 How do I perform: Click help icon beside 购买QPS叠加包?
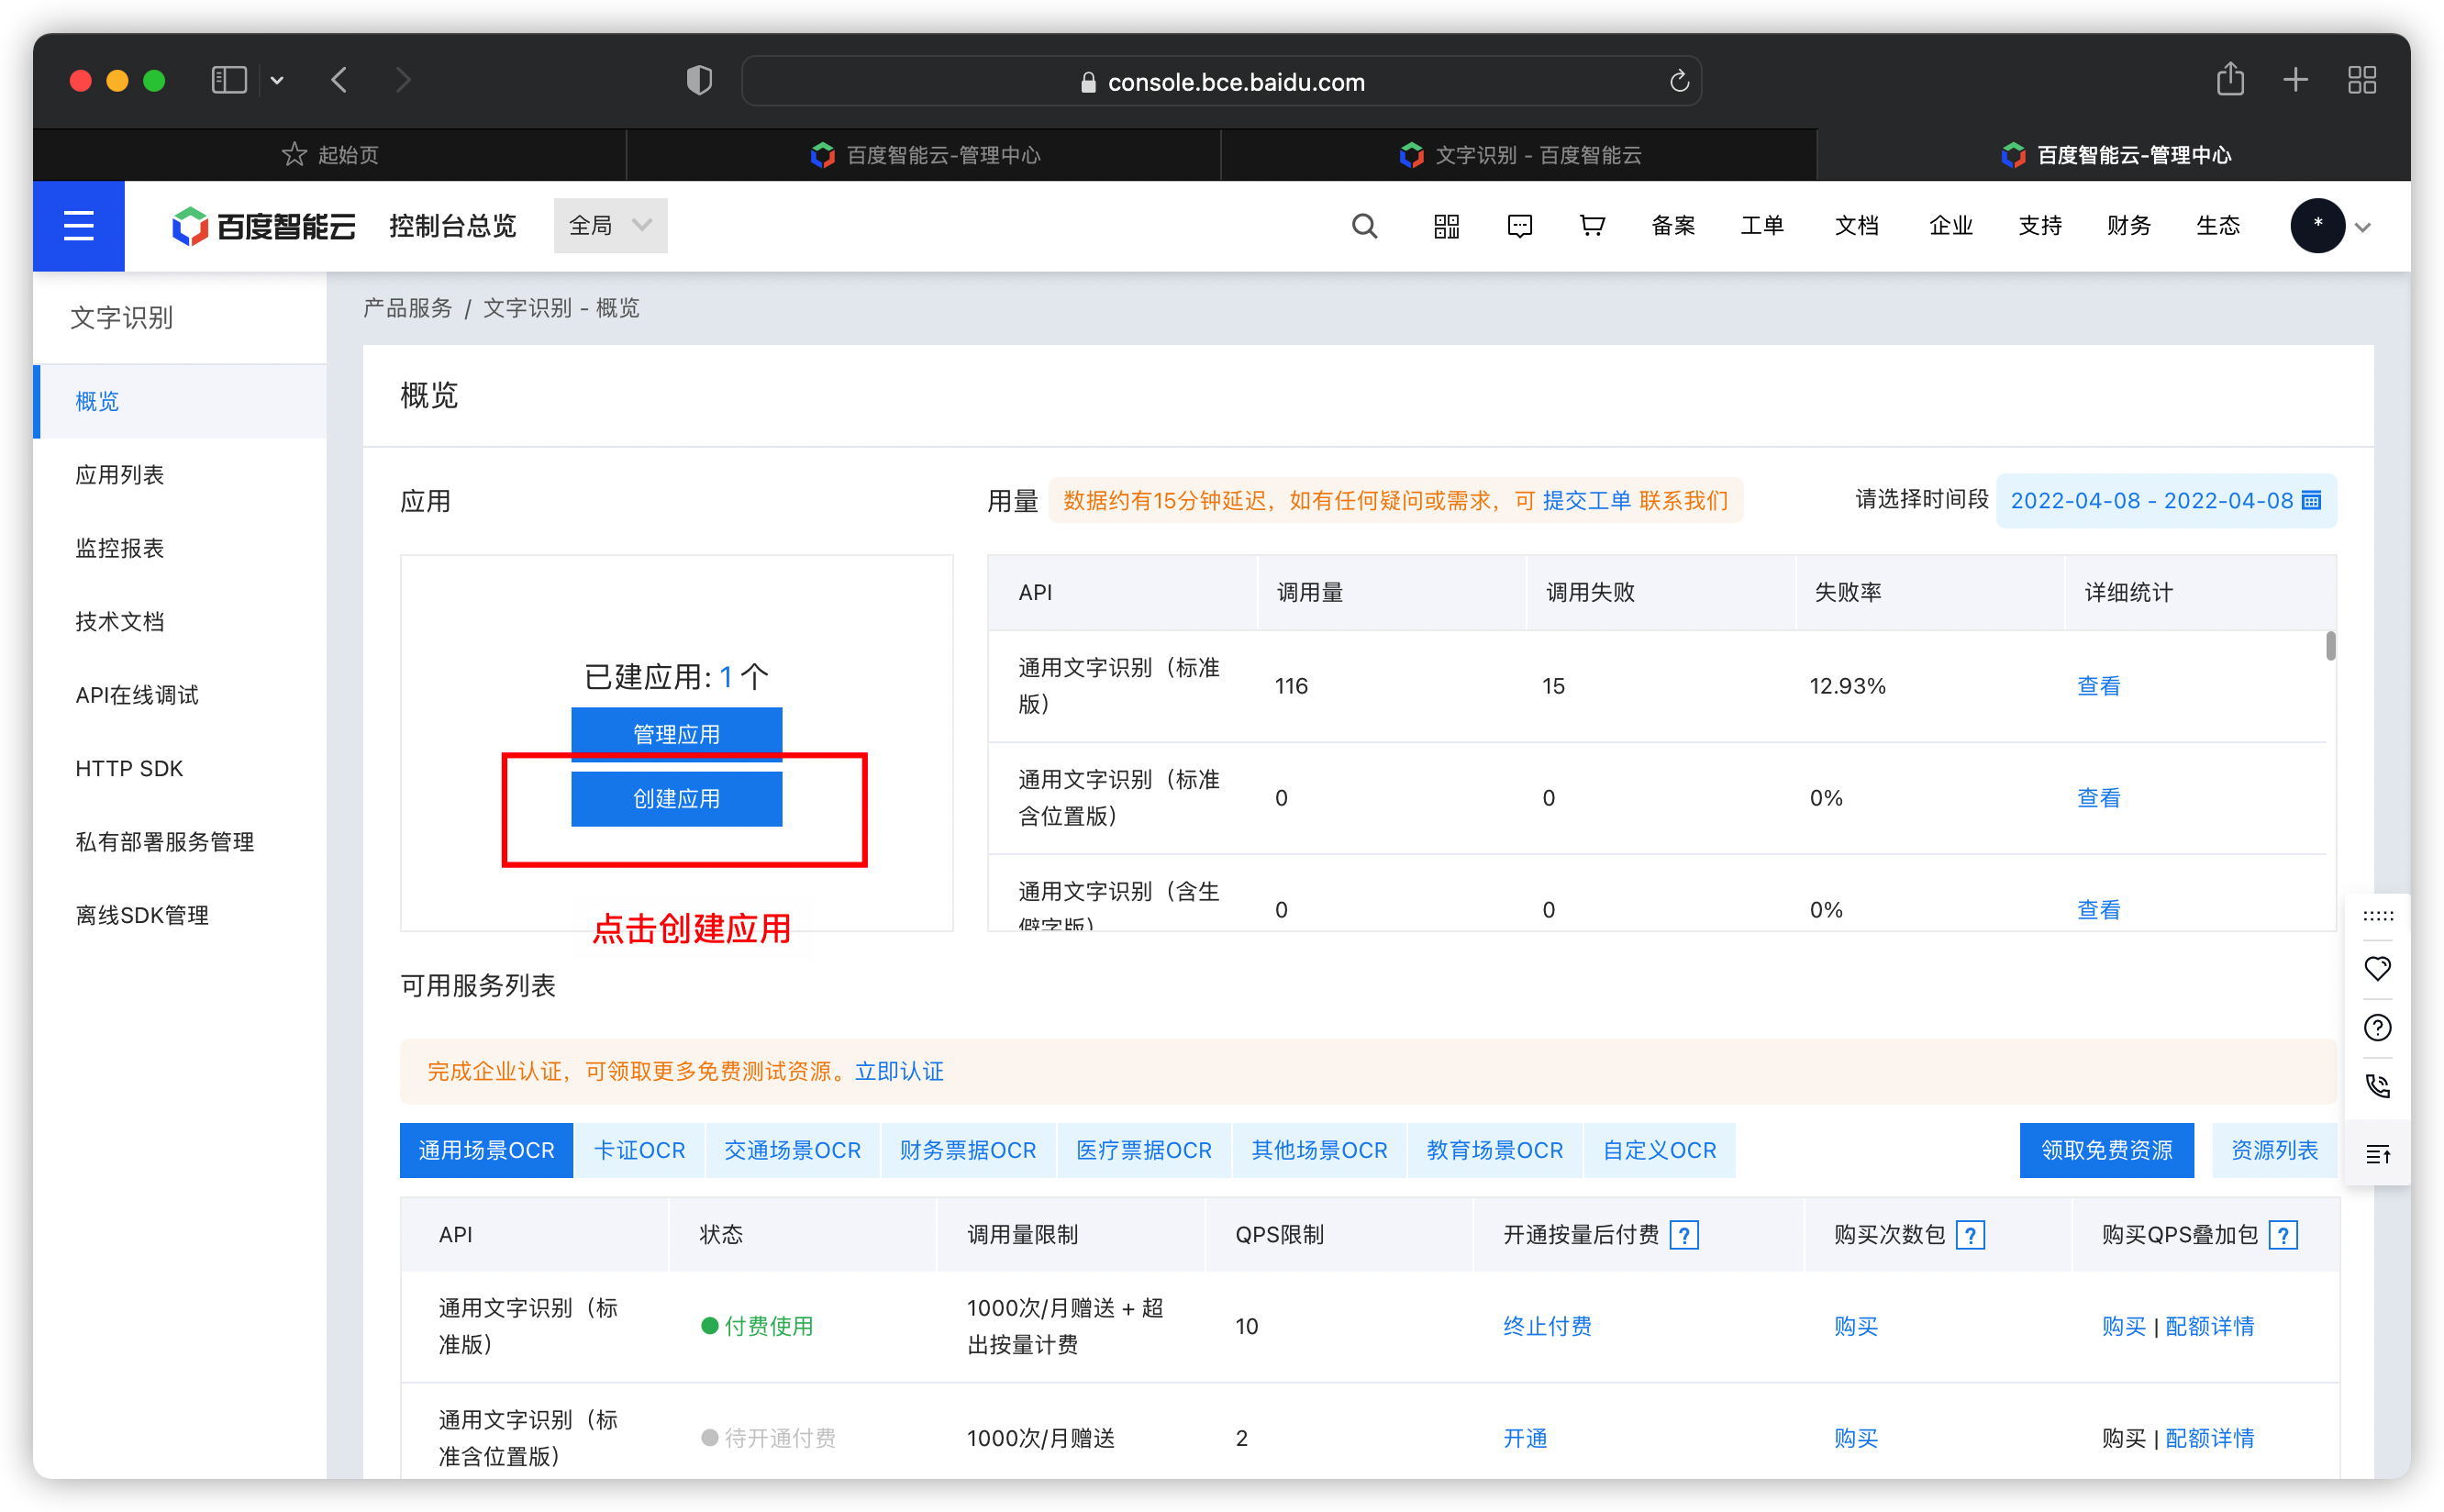coord(2283,1235)
